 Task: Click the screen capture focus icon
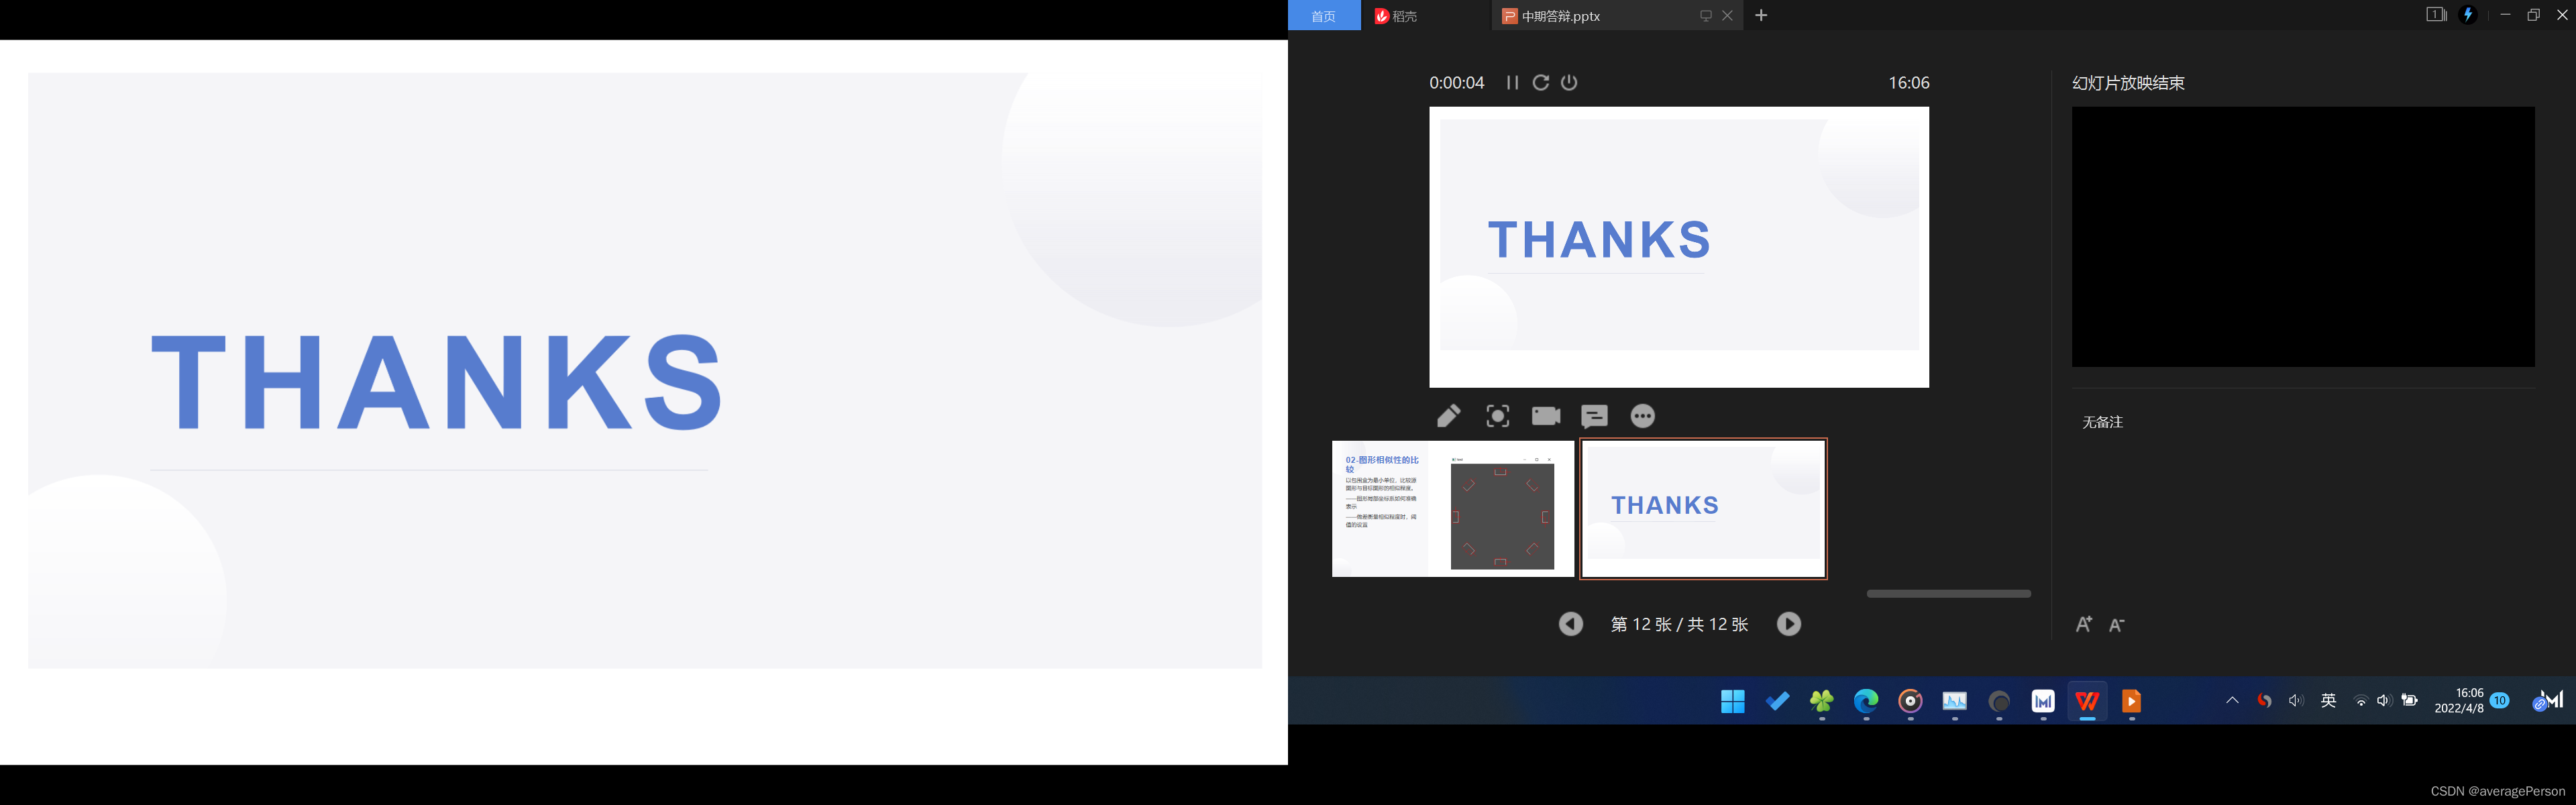(1497, 416)
